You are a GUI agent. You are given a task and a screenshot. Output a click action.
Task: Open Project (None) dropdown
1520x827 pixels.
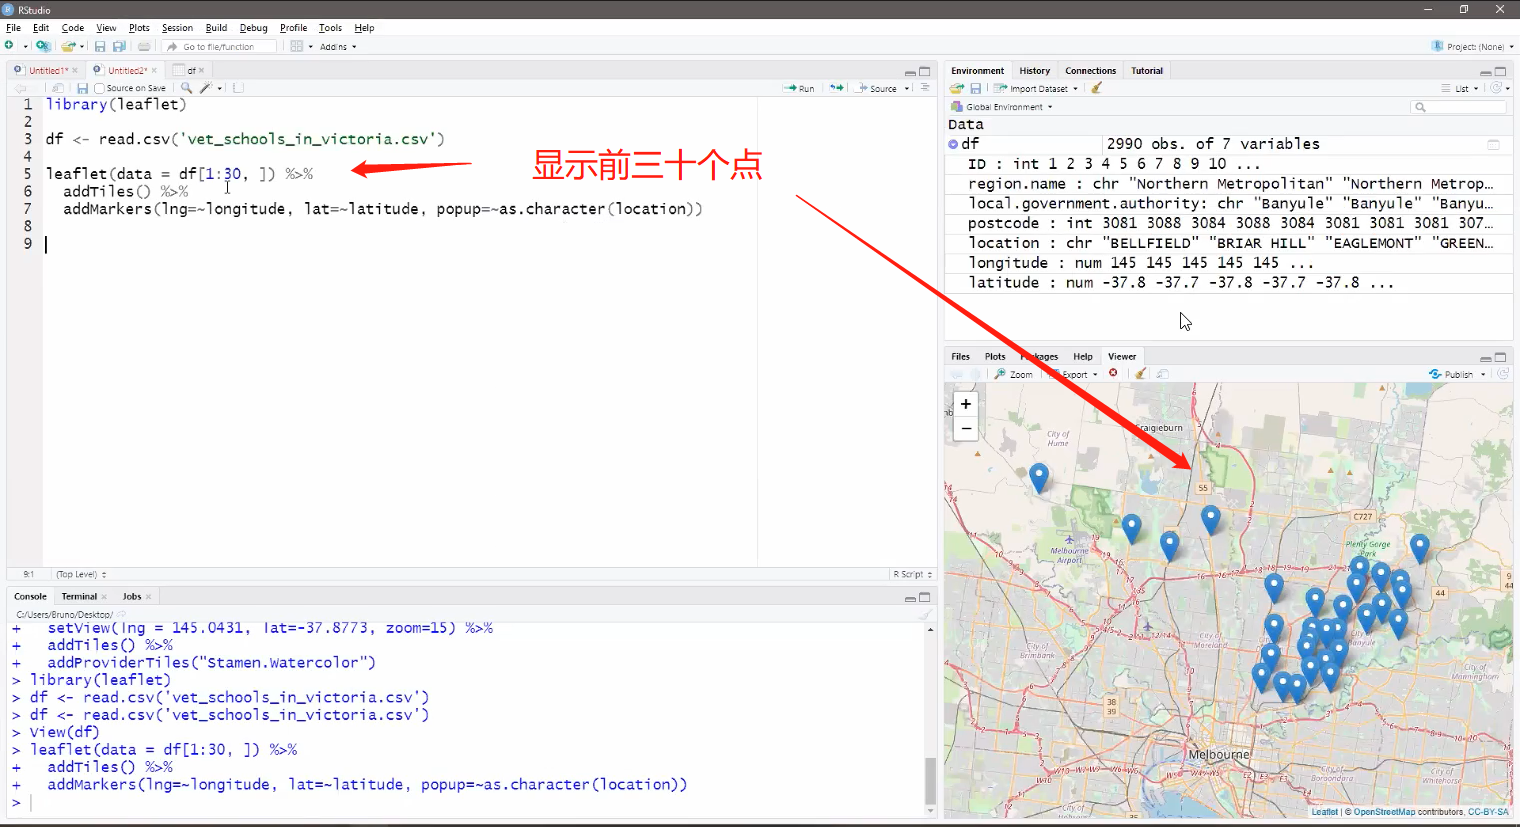1473,46
